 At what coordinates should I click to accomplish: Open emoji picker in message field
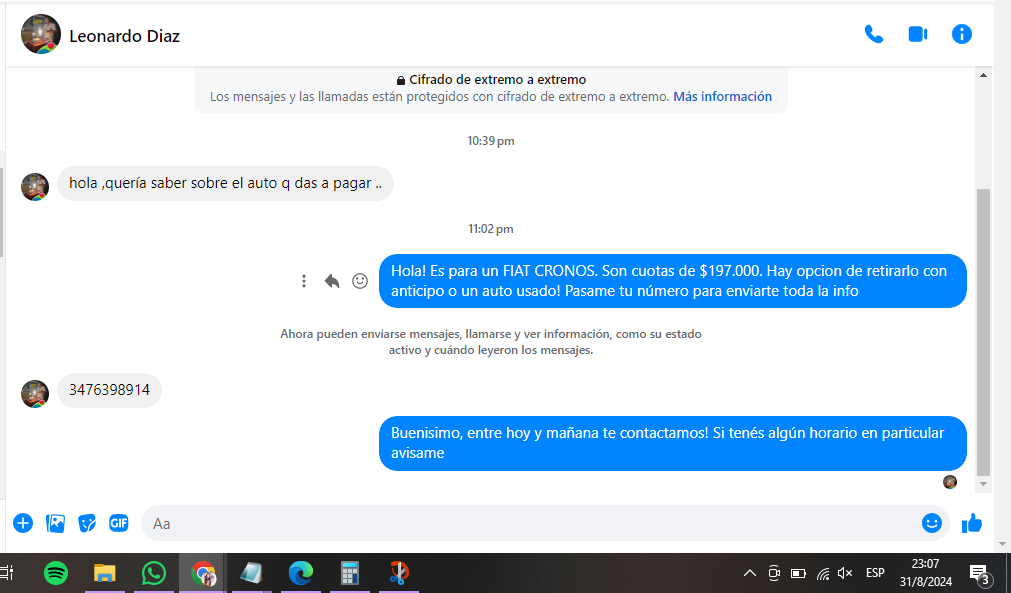931,523
